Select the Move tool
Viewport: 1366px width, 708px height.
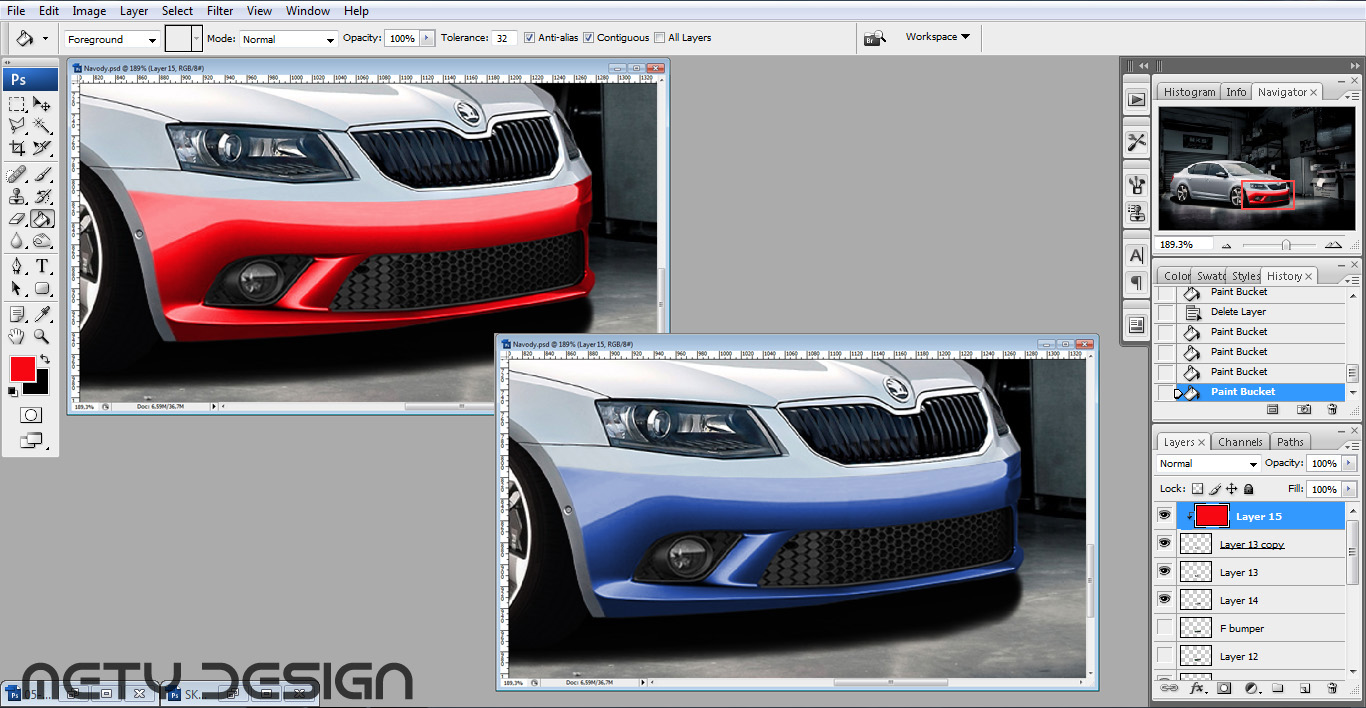point(42,104)
